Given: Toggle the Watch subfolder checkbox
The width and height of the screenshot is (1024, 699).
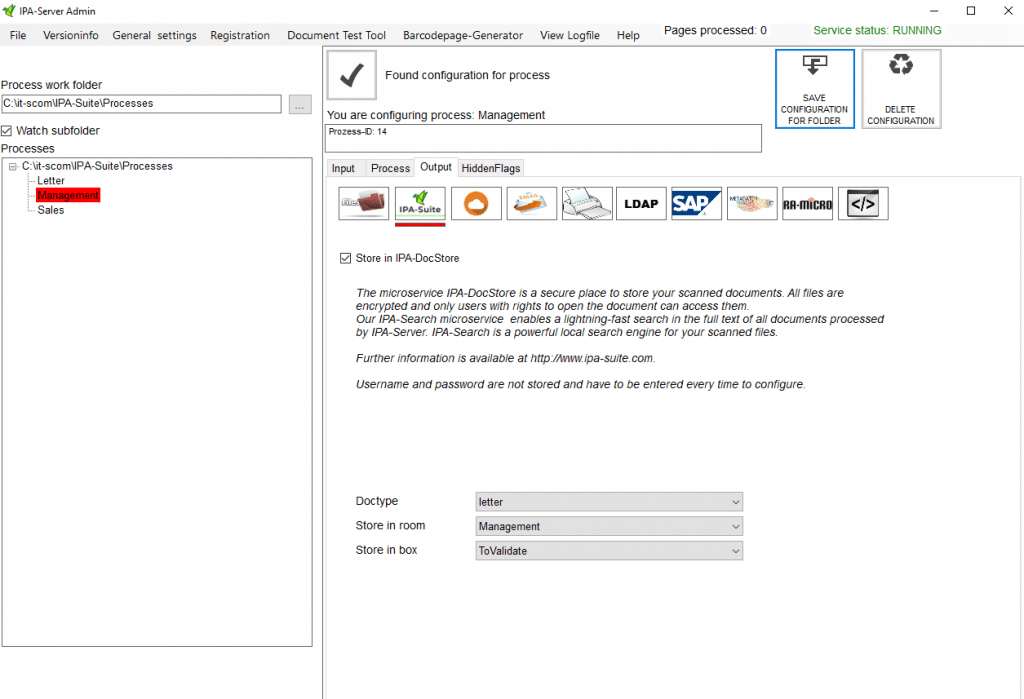Looking at the screenshot, I should click(7, 131).
